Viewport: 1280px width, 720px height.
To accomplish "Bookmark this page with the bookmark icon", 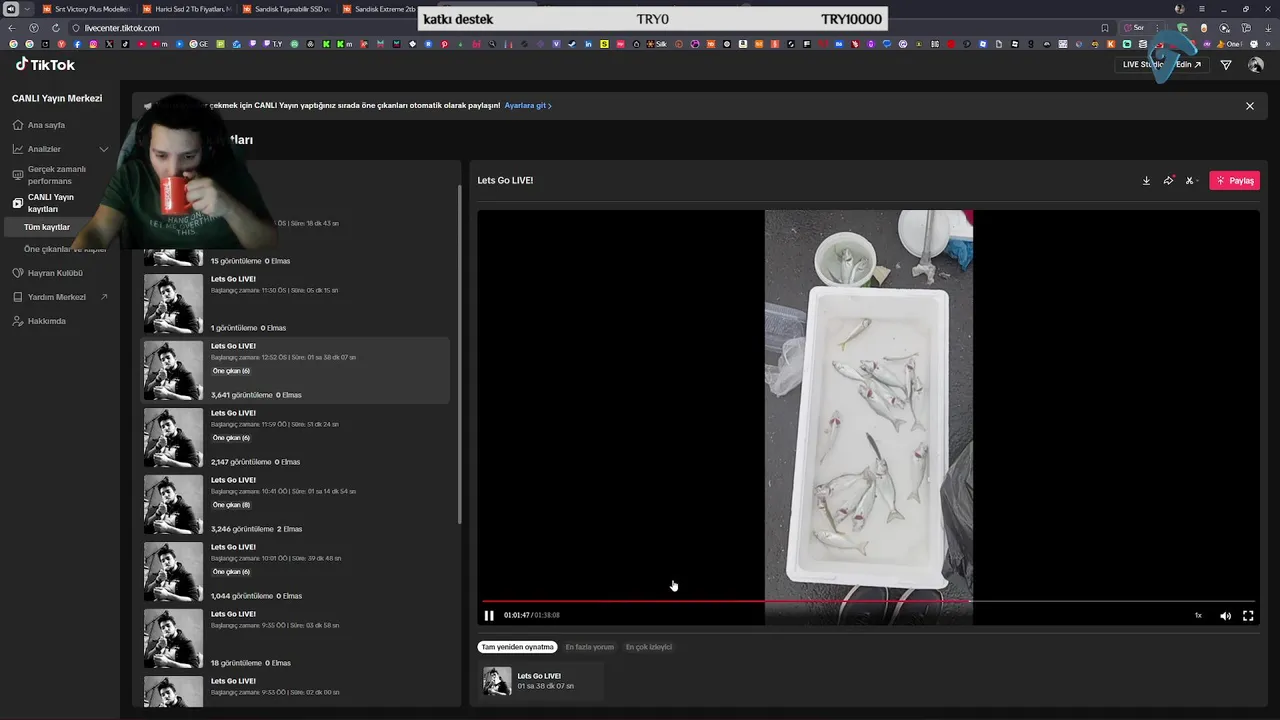I will pos(1104,28).
